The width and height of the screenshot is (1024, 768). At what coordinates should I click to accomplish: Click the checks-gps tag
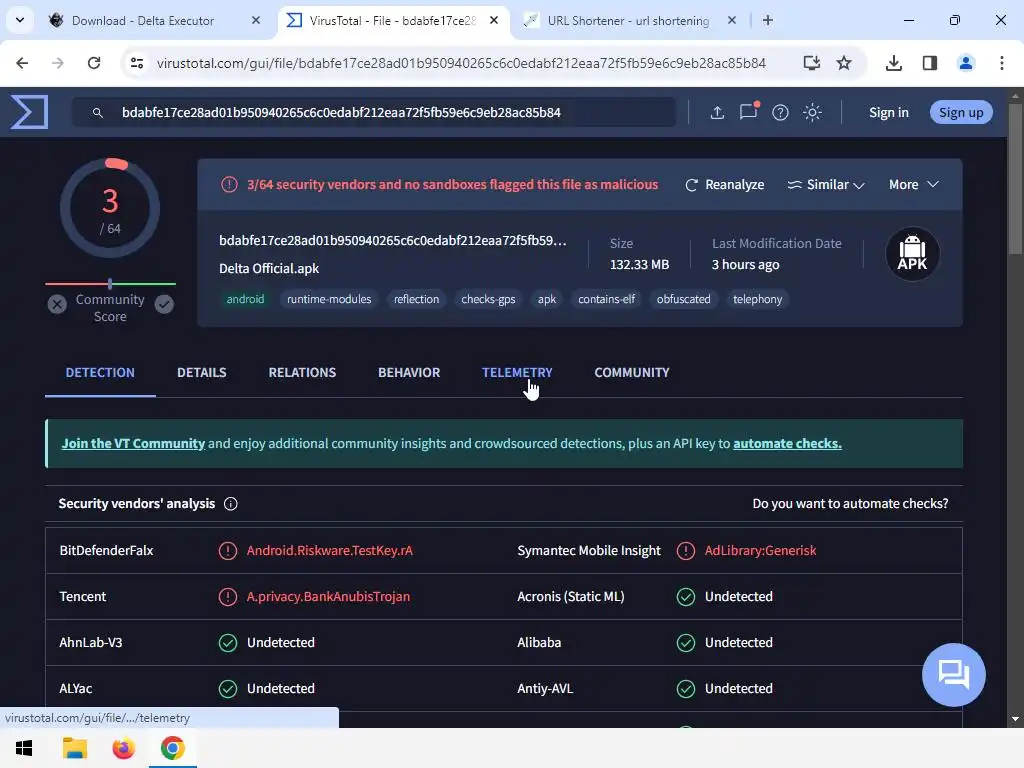(x=488, y=299)
